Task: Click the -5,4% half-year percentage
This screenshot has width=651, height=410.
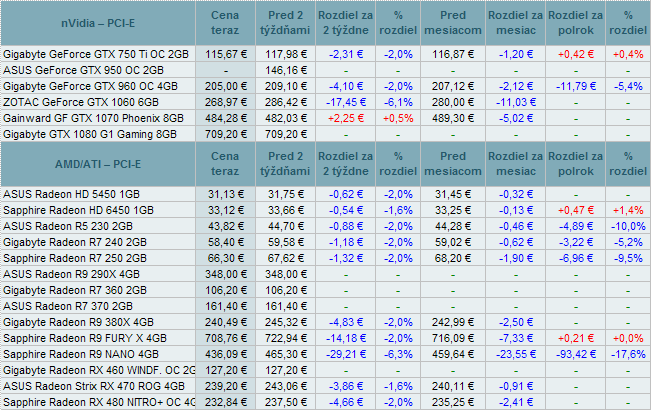Action: pyautogui.click(x=628, y=86)
